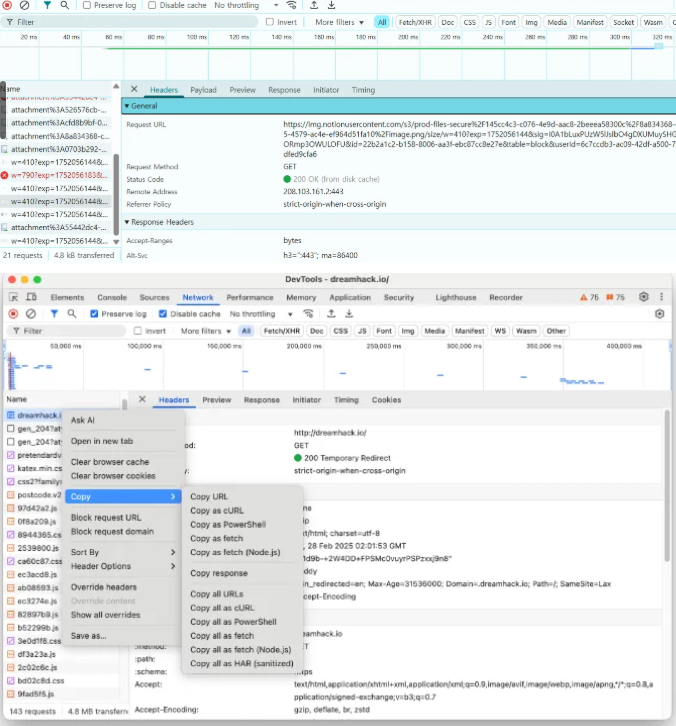Screen dimensions: 676x726
Task: Click the Filter input in upper panel
Action: [129, 22]
